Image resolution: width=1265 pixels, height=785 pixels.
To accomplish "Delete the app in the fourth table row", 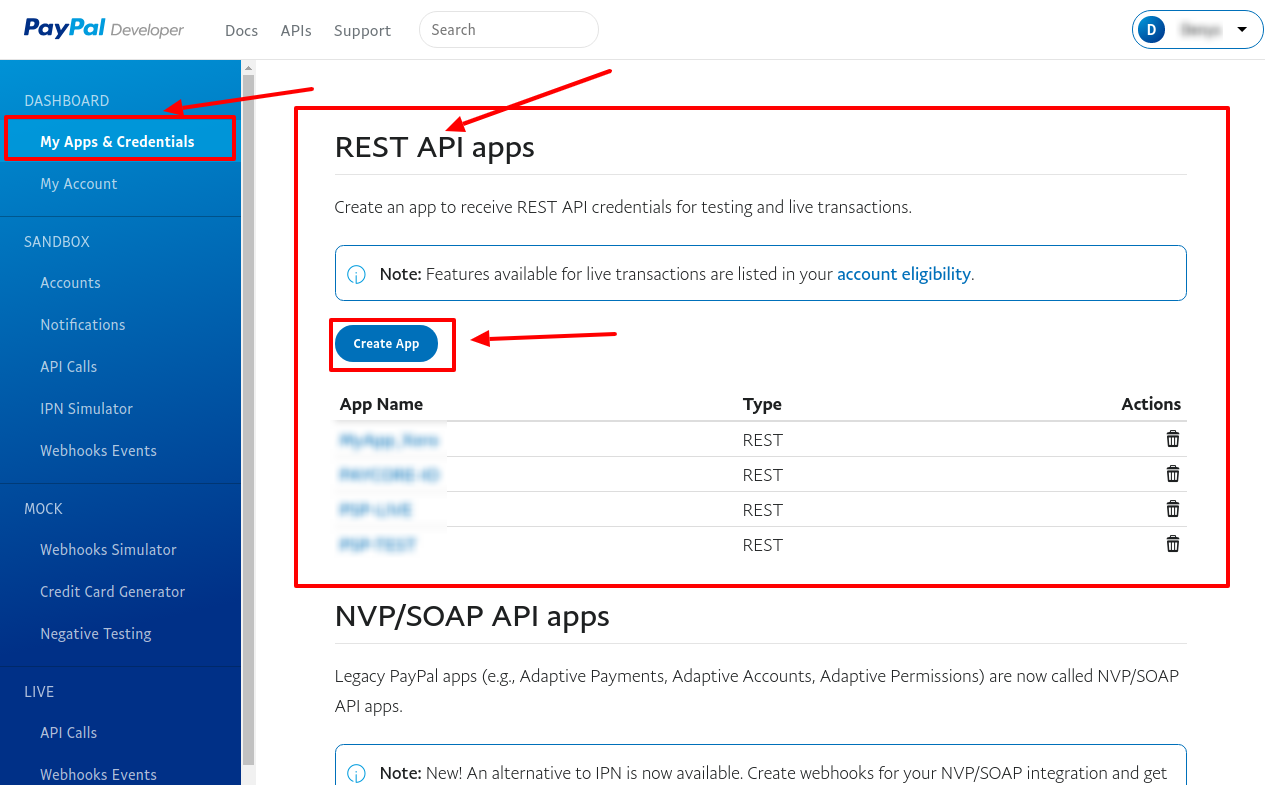I will click(1173, 544).
